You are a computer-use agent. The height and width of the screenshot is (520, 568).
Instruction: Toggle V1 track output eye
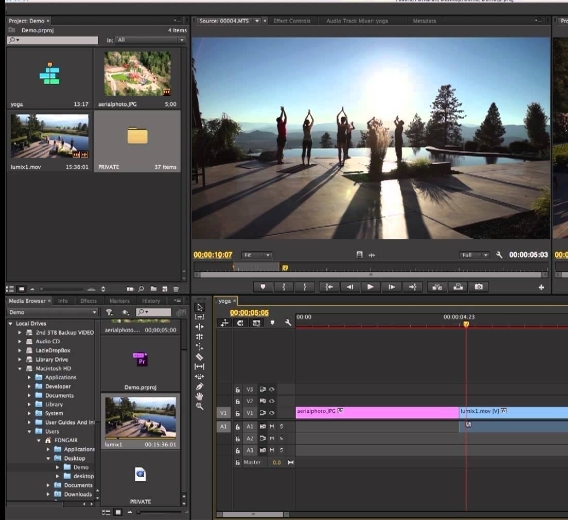click(x=272, y=413)
